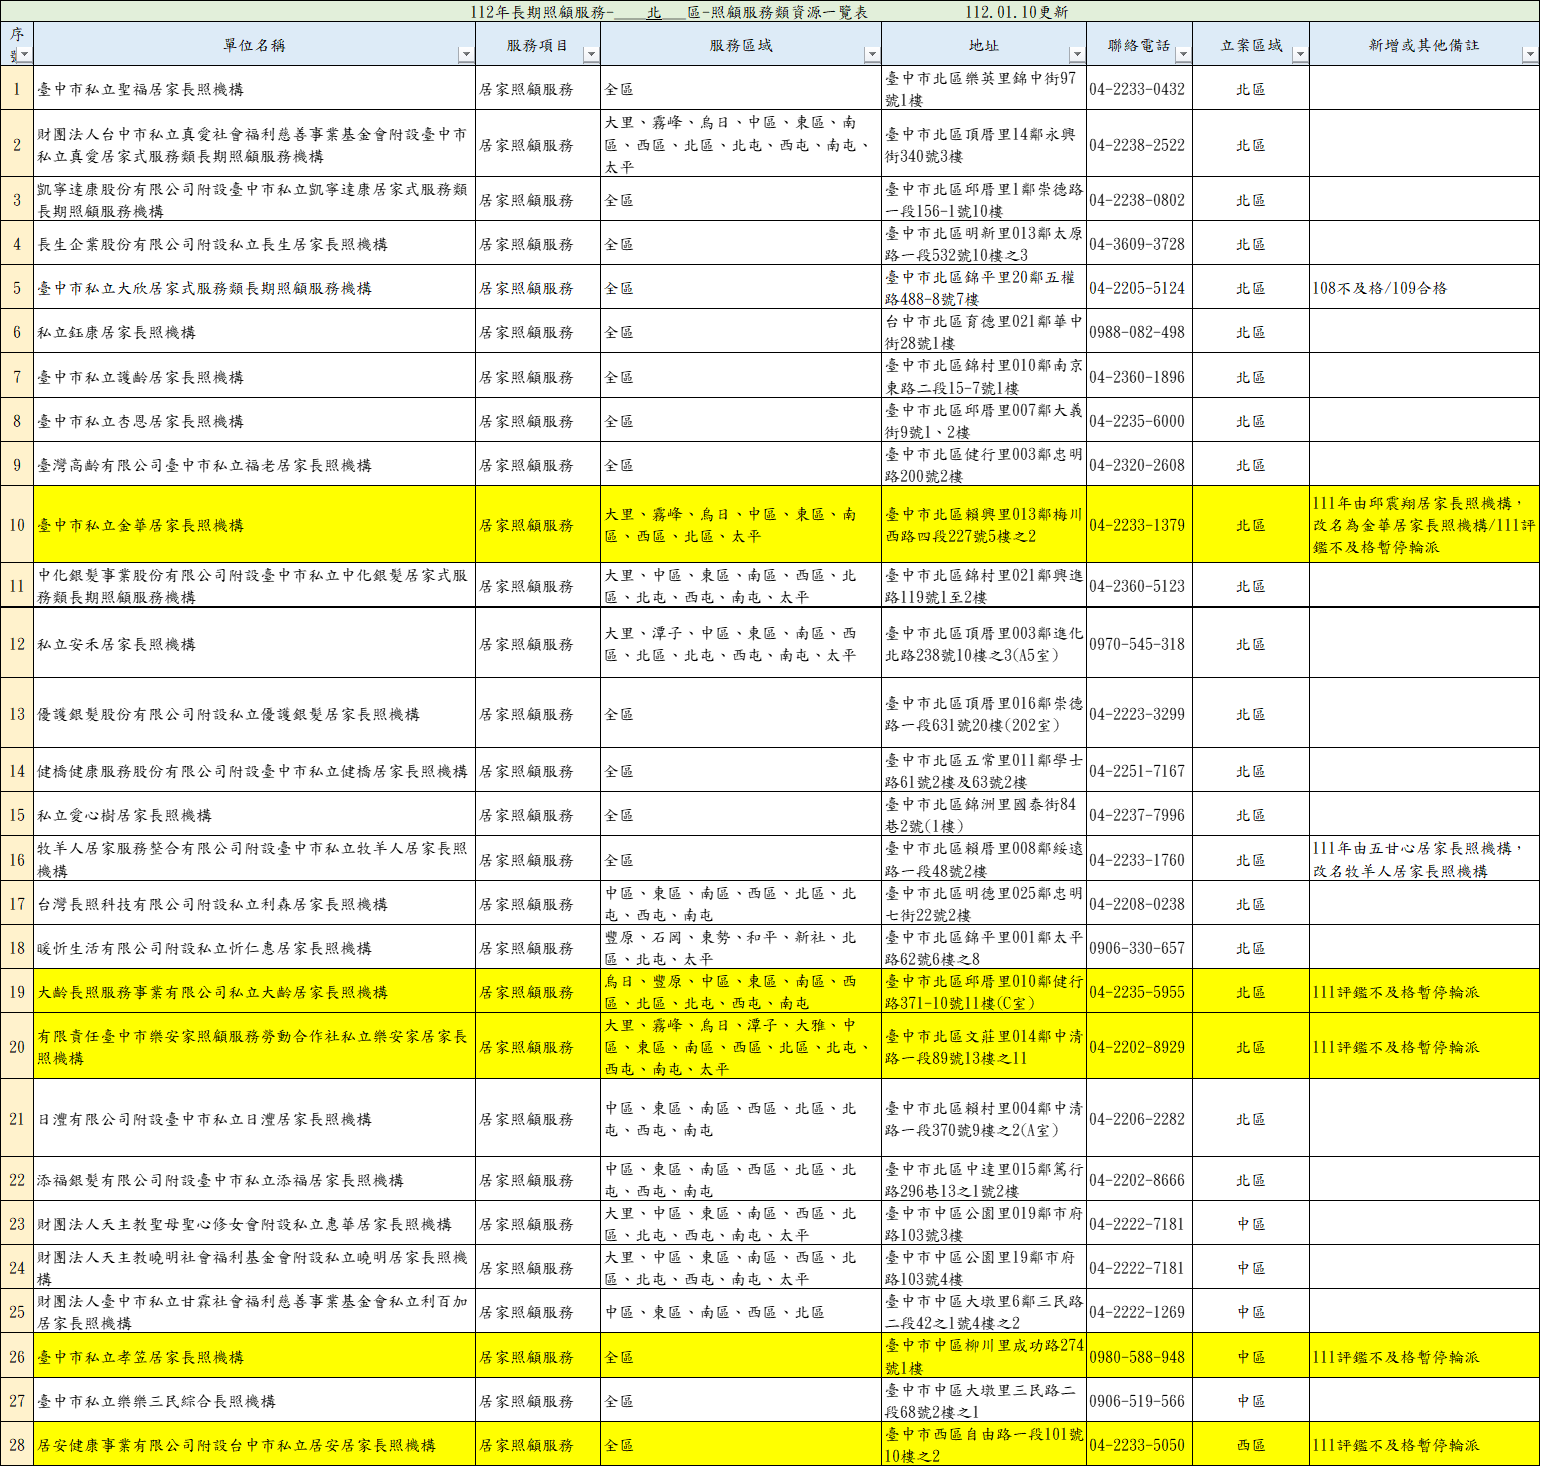Select phone number 04-2206-2282
1541x1467 pixels.
[1139, 1119]
